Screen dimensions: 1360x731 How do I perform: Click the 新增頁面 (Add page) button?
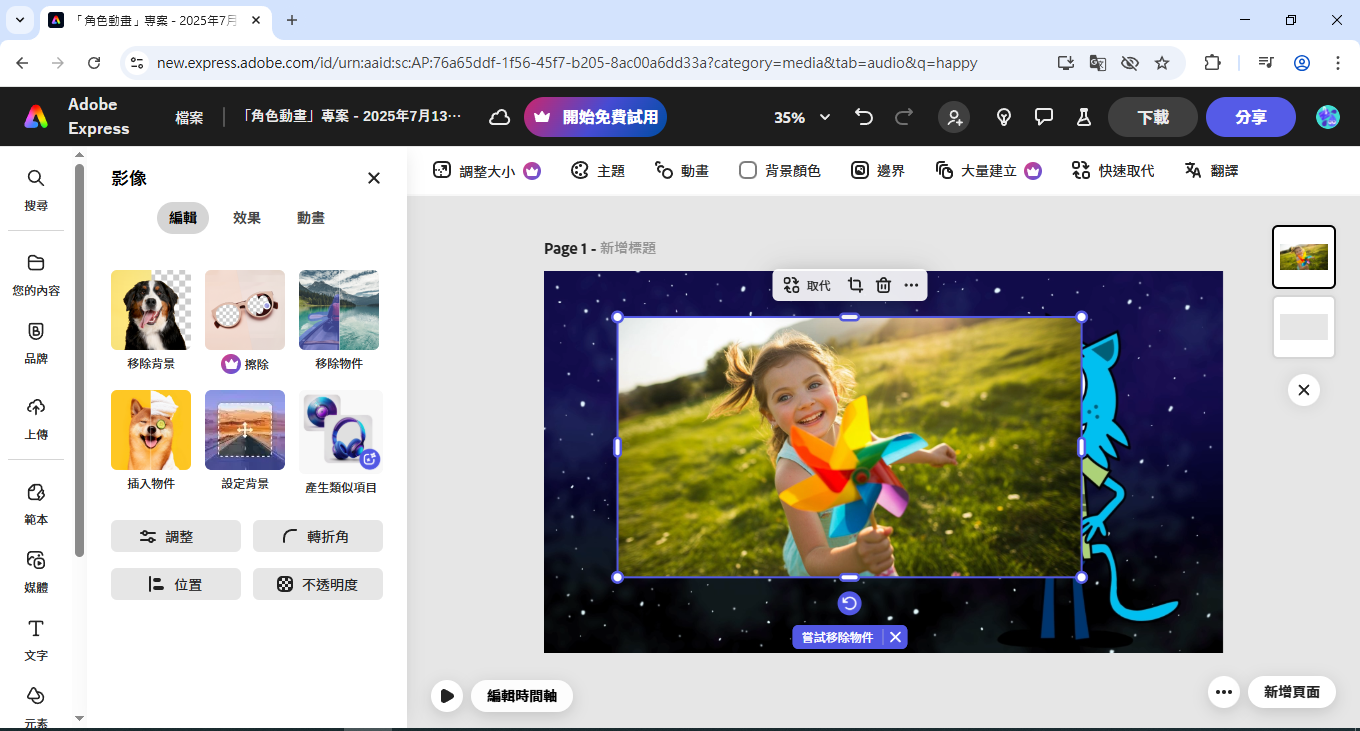[1291, 692]
